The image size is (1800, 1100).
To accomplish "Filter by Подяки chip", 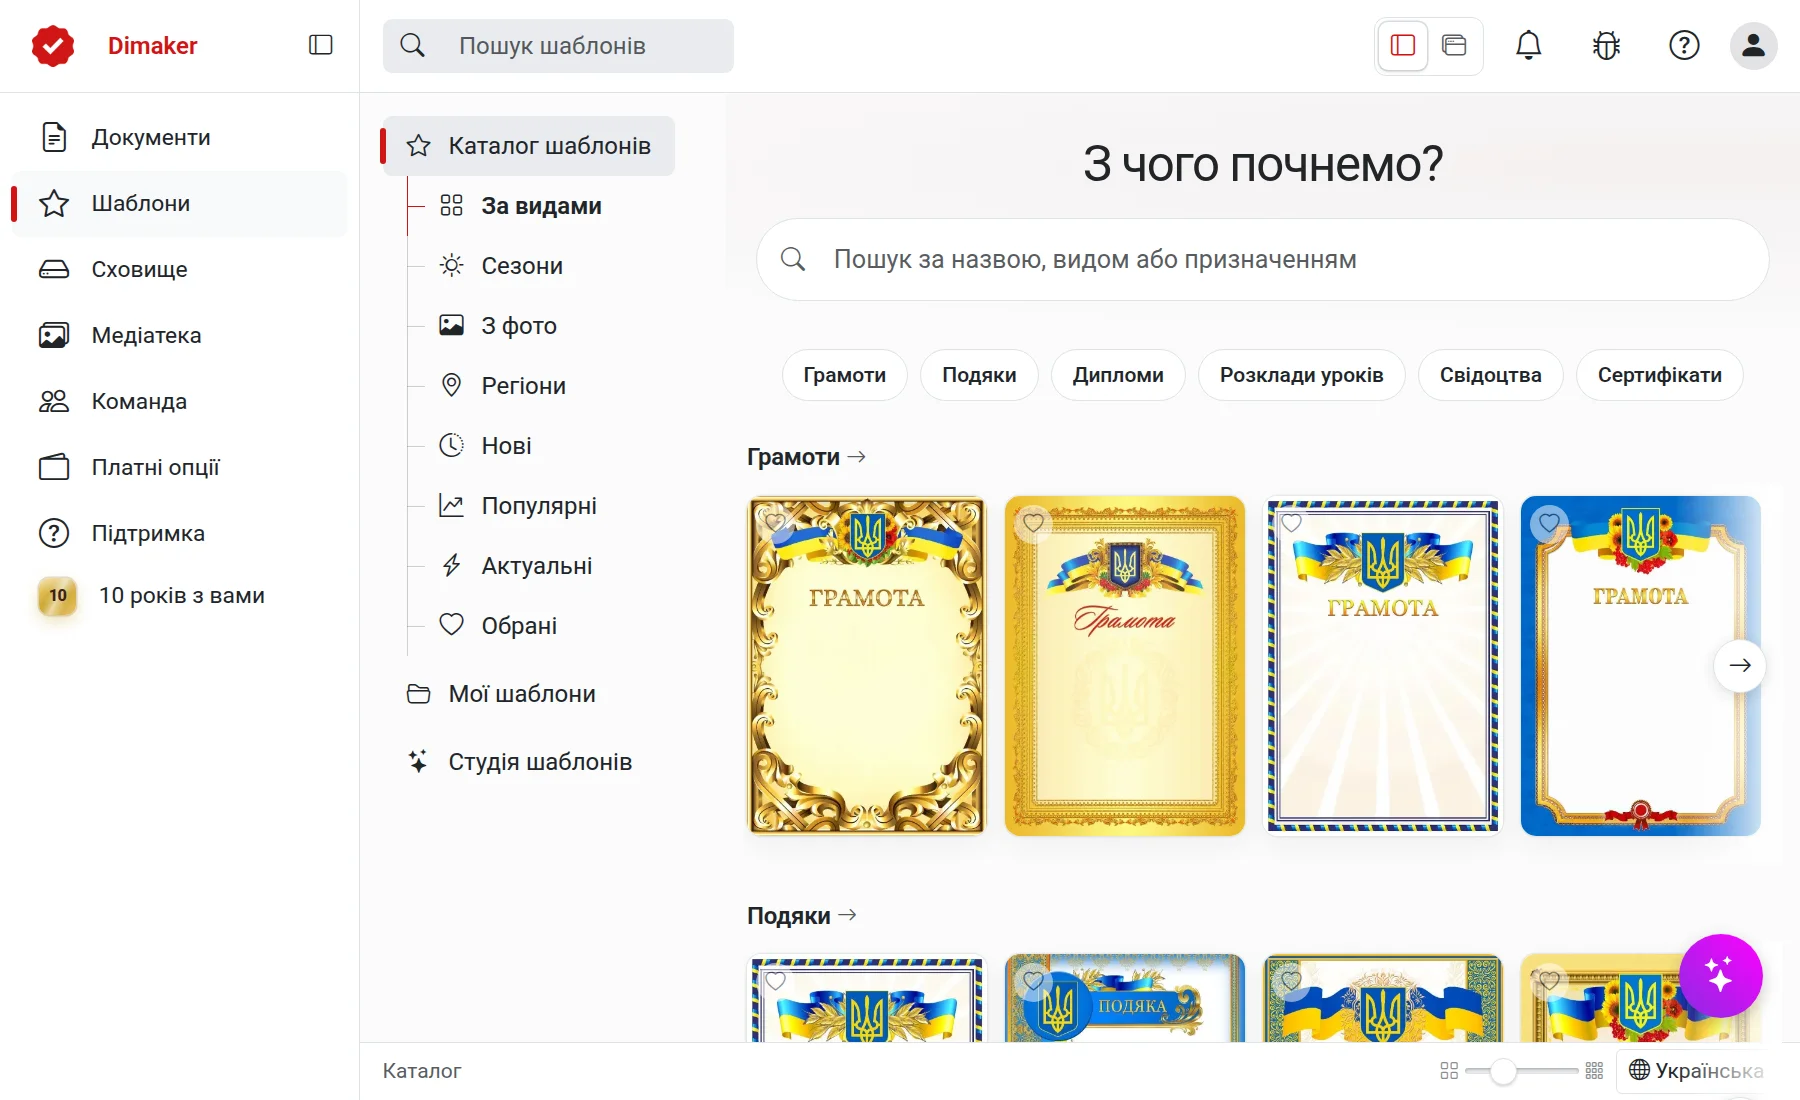I will tap(979, 375).
